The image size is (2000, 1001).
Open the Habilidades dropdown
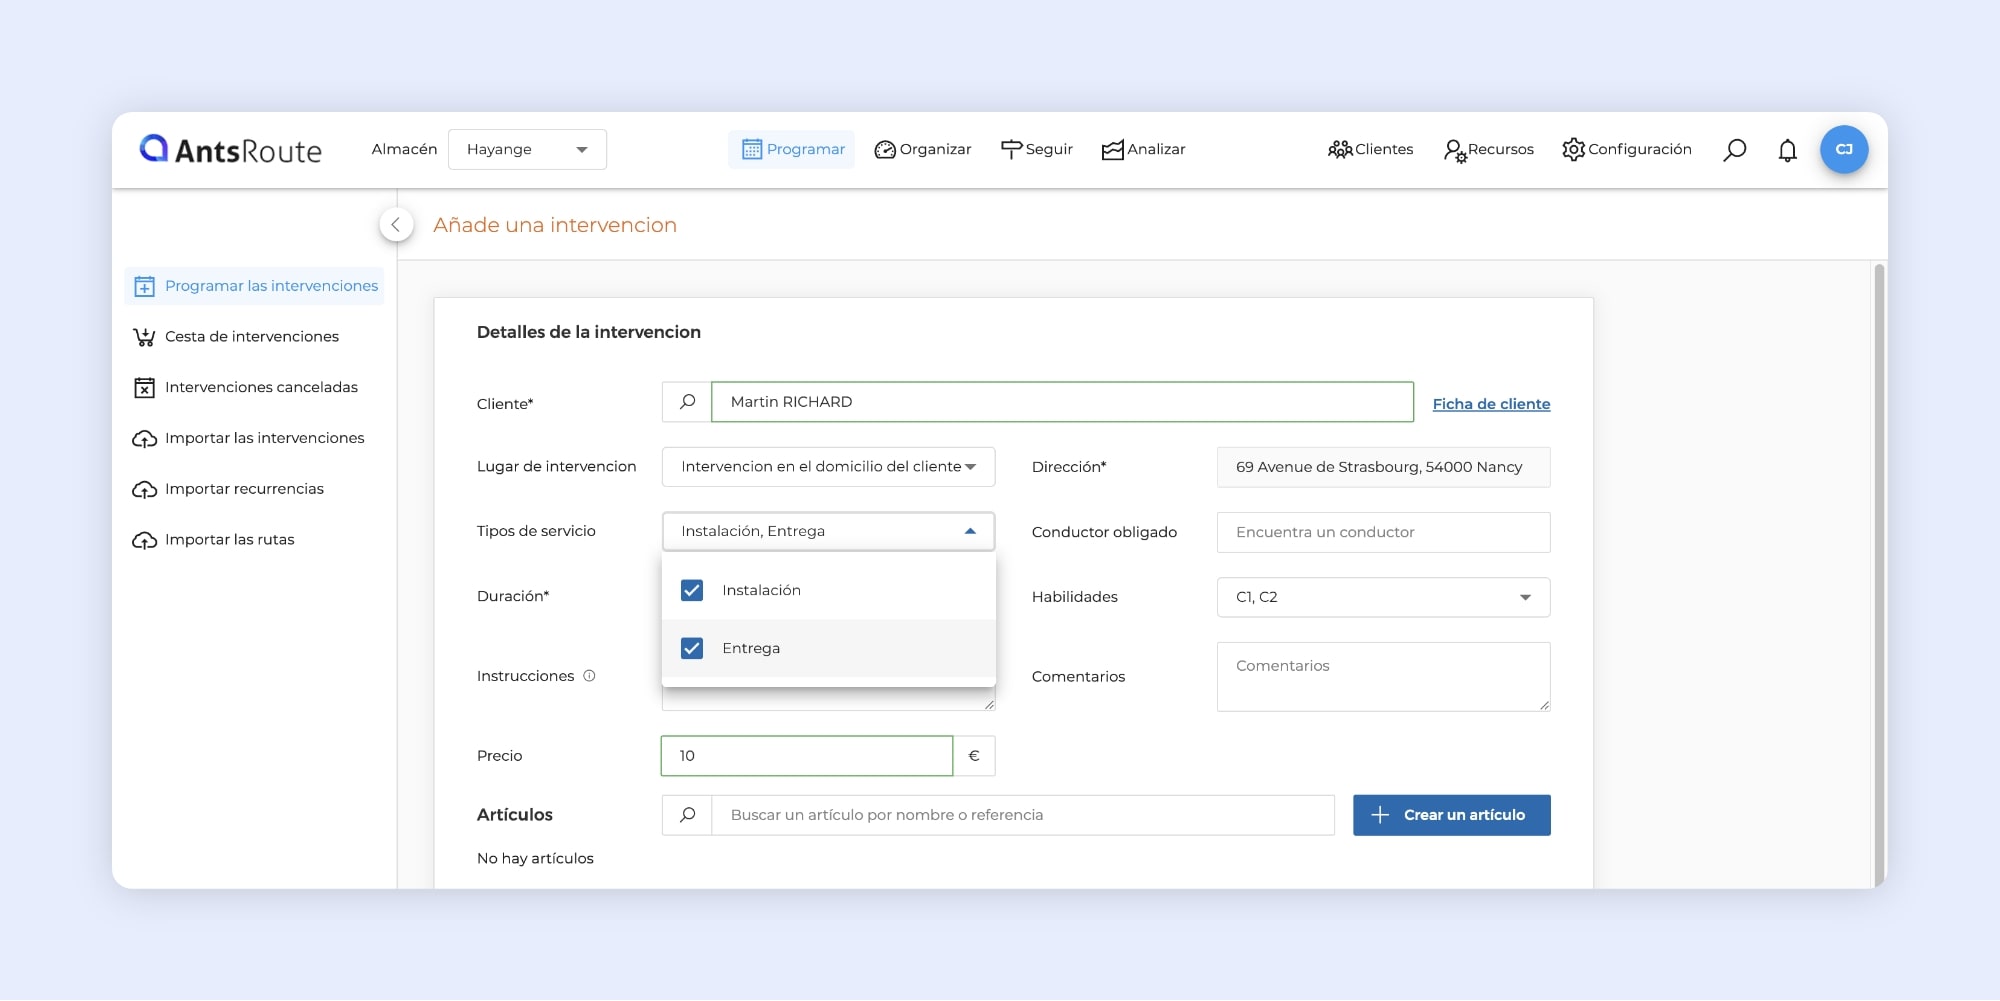click(1382, 597)
